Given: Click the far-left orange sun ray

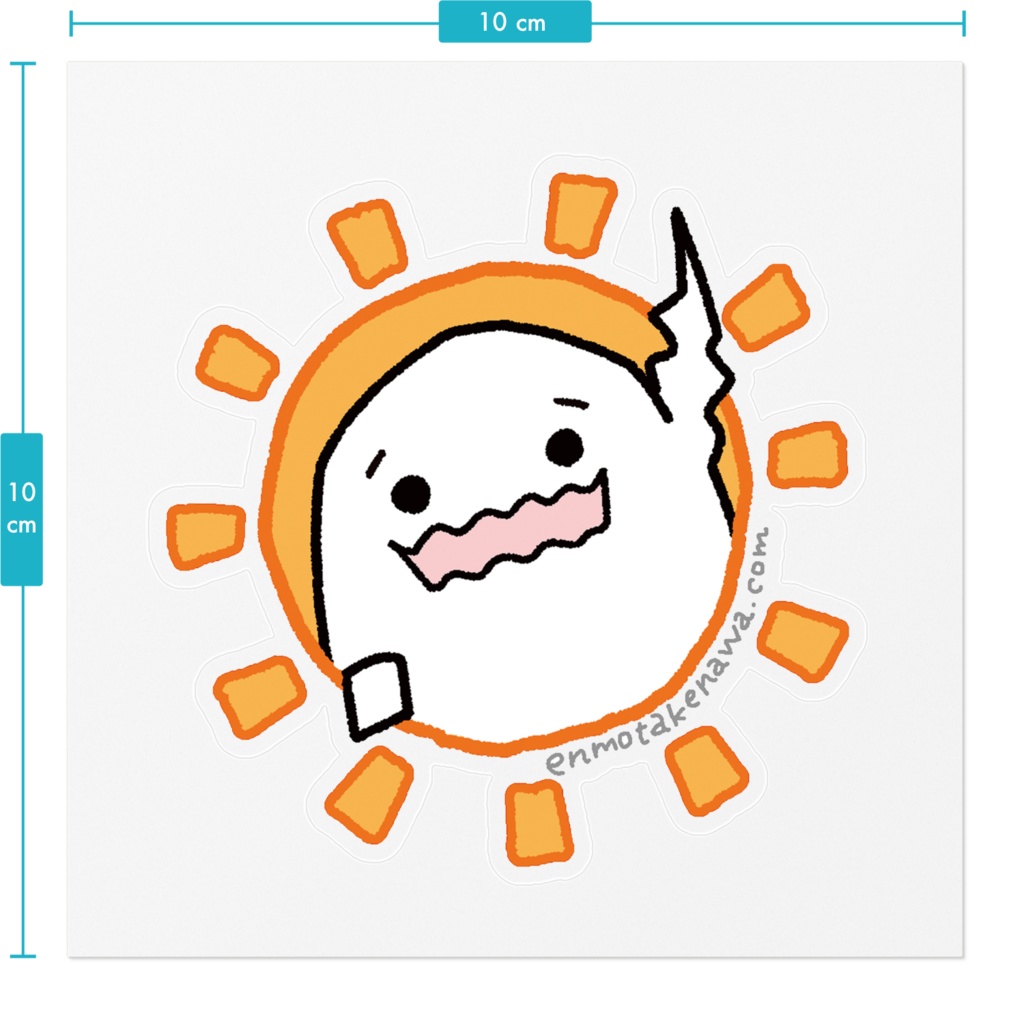Looking at the screenshot, I should tap(206, 536).
